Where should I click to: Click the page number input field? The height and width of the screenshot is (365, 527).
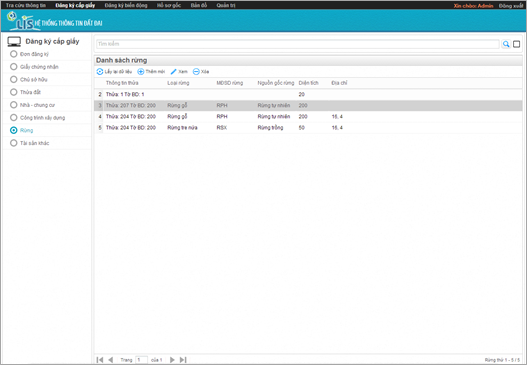141,360
